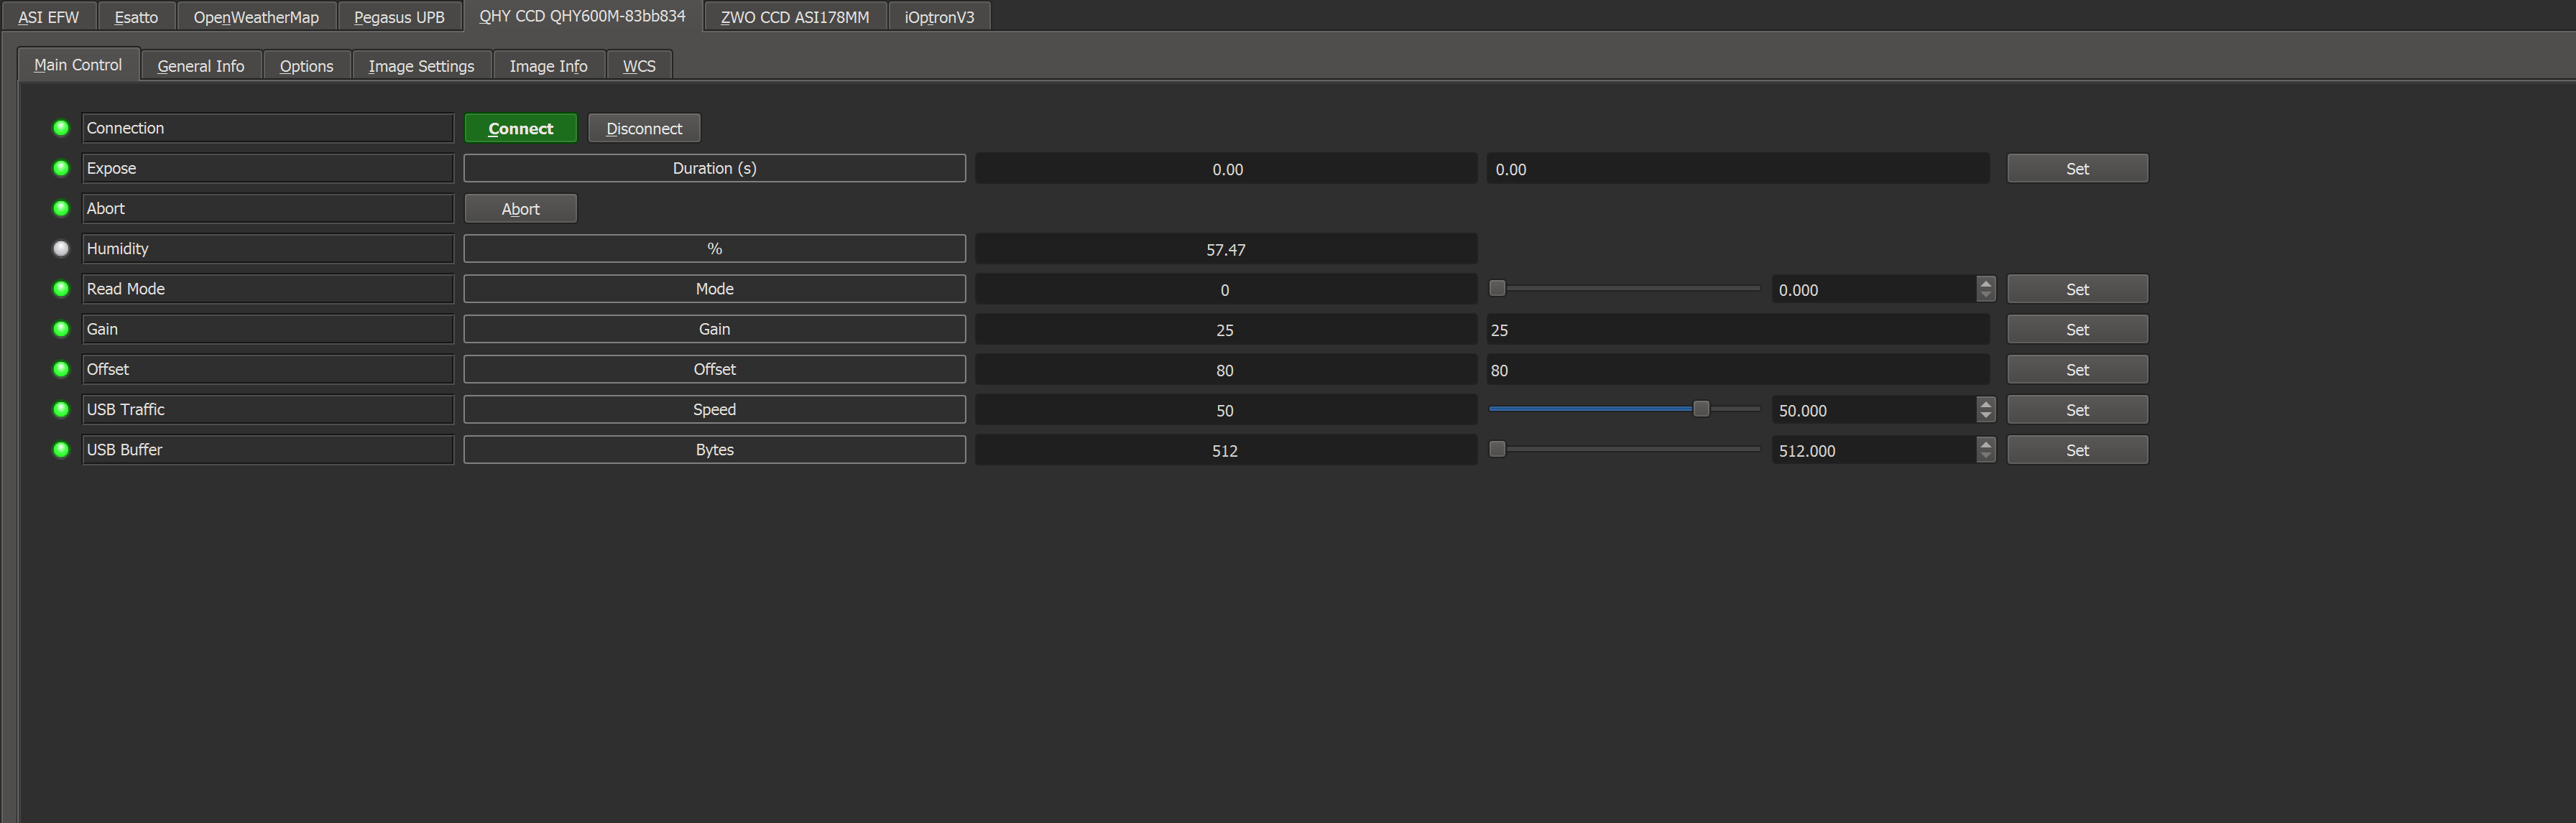Switch to the General Info tab
2576x823 pixels.
coord(200,65)
